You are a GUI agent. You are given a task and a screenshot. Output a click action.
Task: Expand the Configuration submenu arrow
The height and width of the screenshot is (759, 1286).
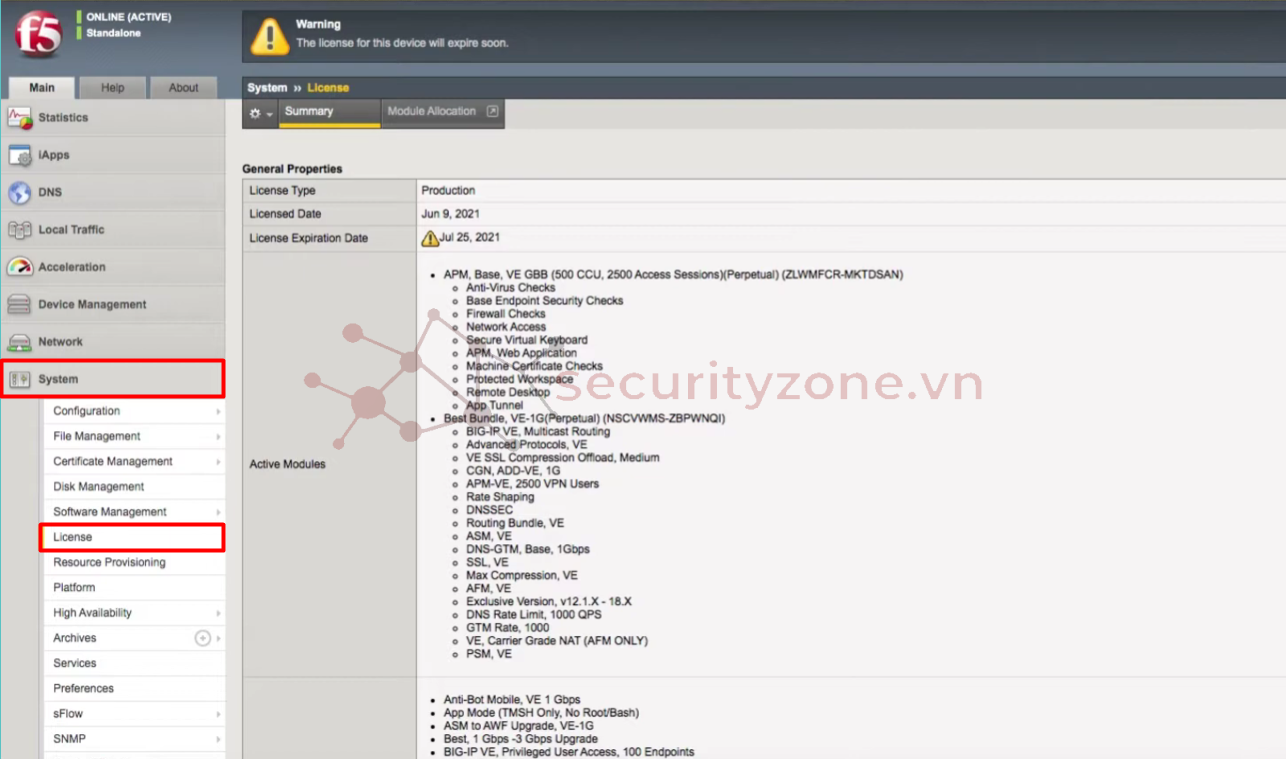coord(218,411)
